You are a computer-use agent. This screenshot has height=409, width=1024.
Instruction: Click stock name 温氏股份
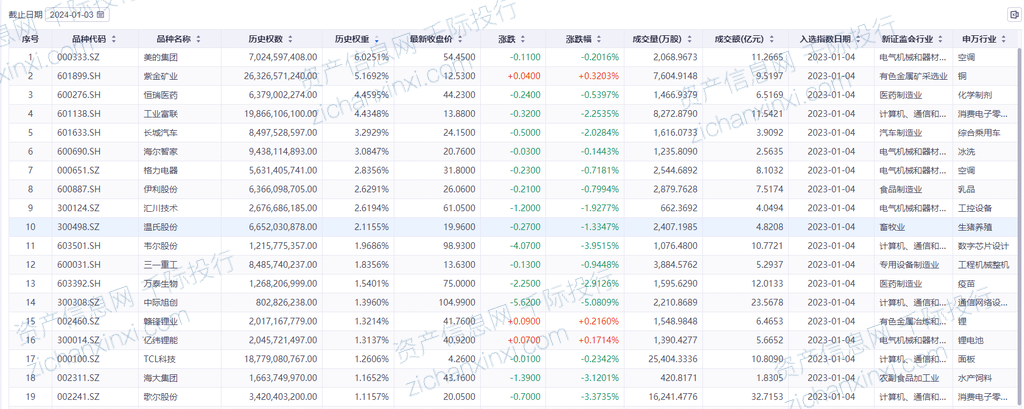pos(161,227)
